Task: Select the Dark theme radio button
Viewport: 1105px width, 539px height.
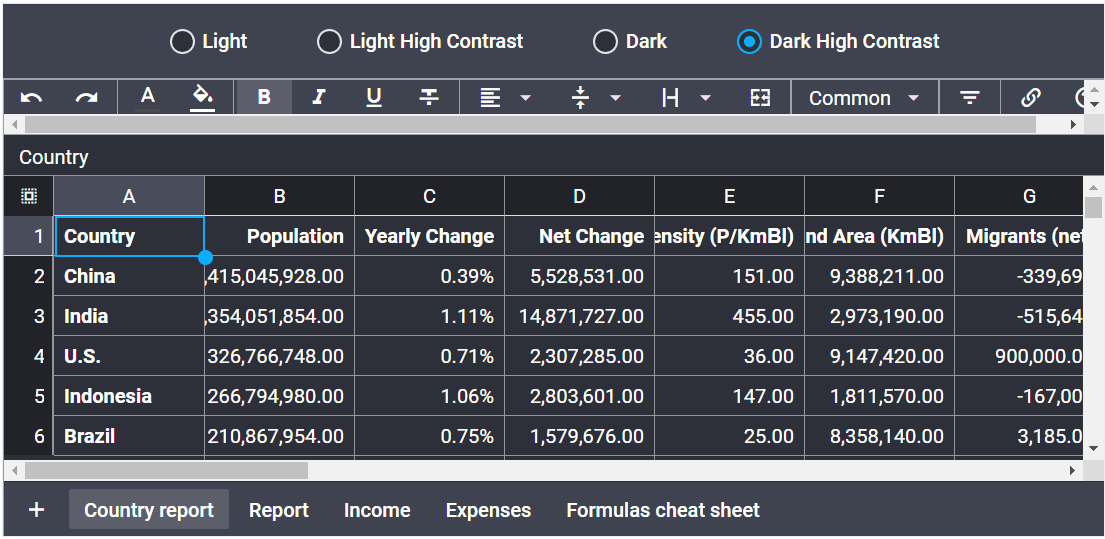Action: (x=605, y=42)
